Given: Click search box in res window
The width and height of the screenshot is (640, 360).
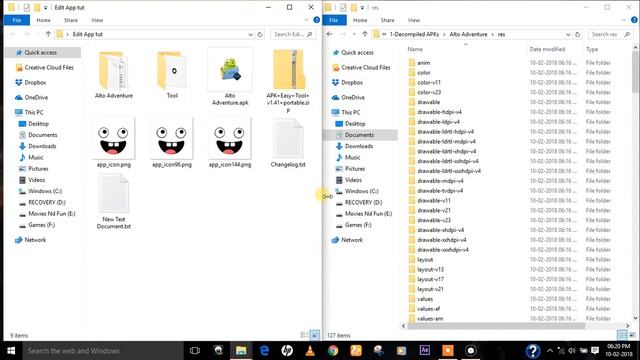Looking at the screenshot, I should click(x=611, y=34).
